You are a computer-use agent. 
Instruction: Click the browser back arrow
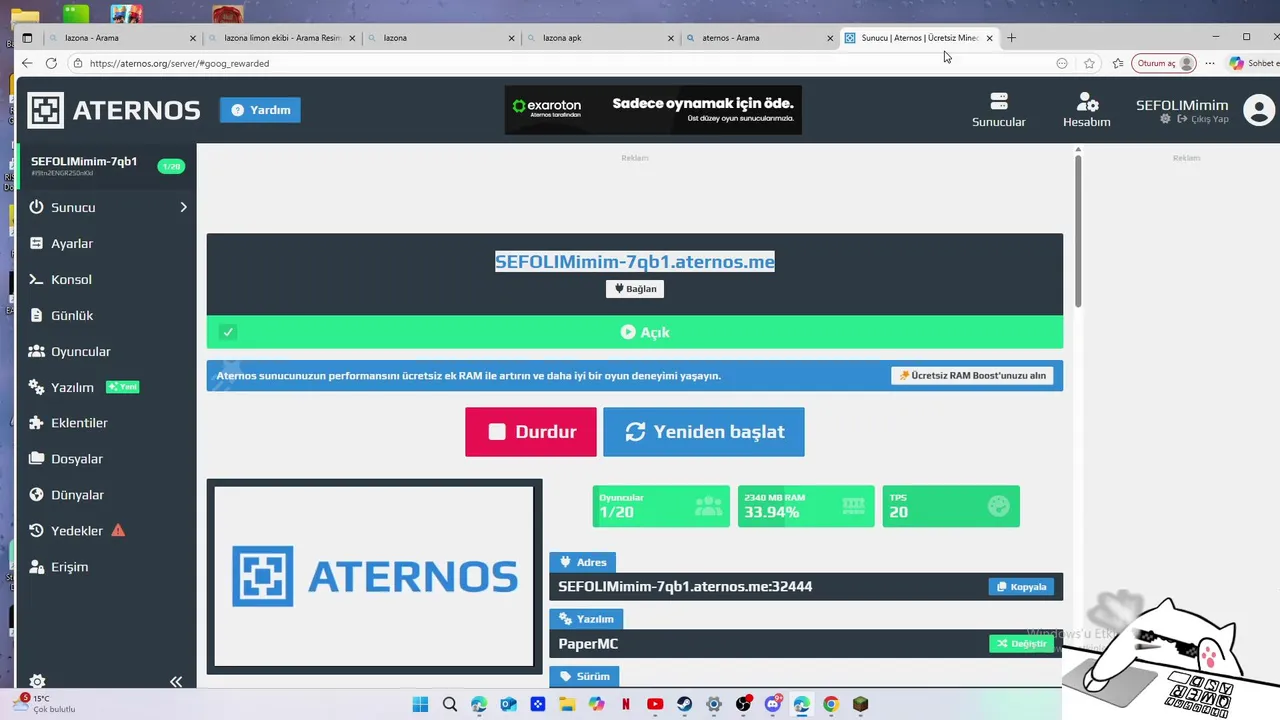pos(27,63)
